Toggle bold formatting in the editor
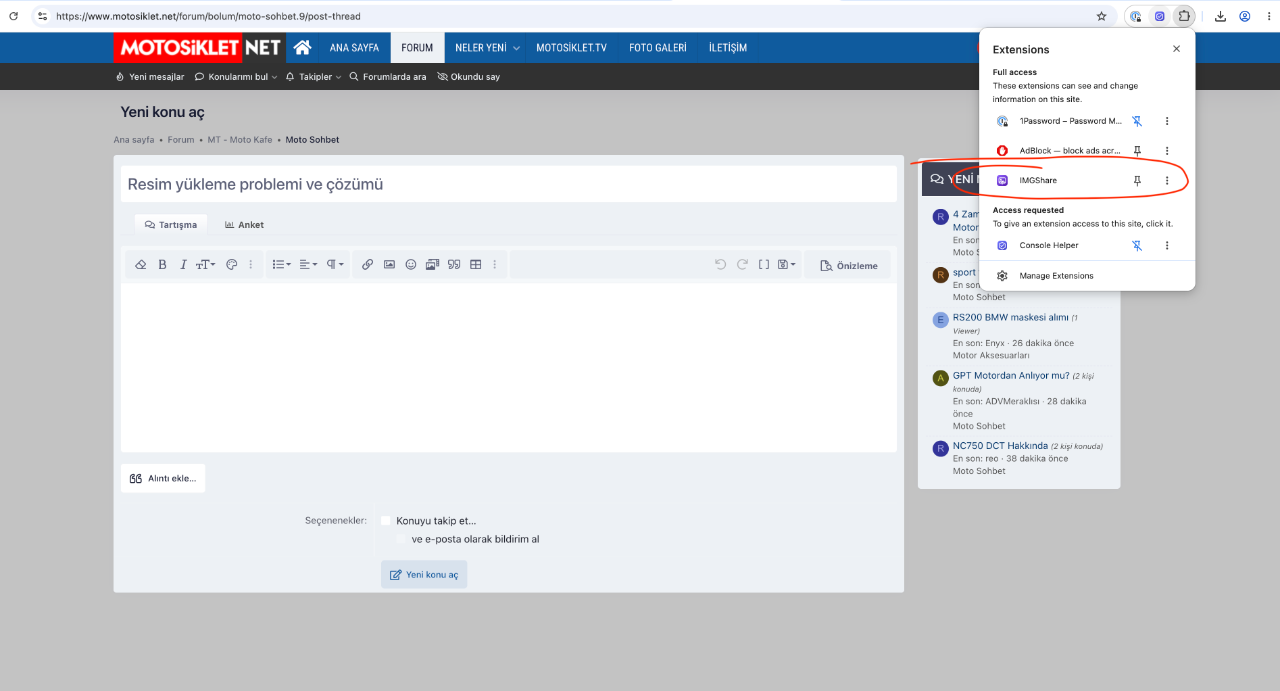 [x=163, y=265]
